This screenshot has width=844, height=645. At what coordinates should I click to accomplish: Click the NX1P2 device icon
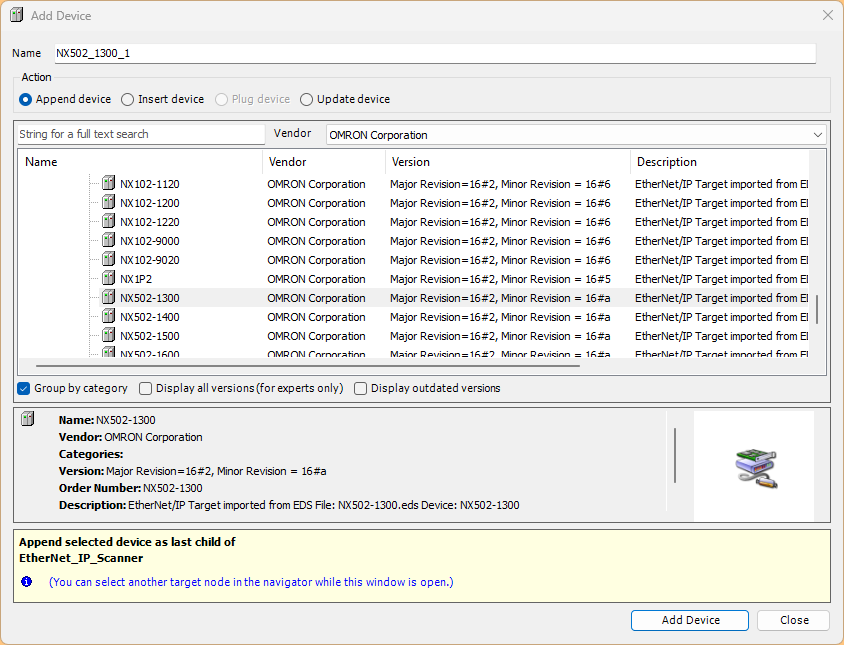pos(109,279)
